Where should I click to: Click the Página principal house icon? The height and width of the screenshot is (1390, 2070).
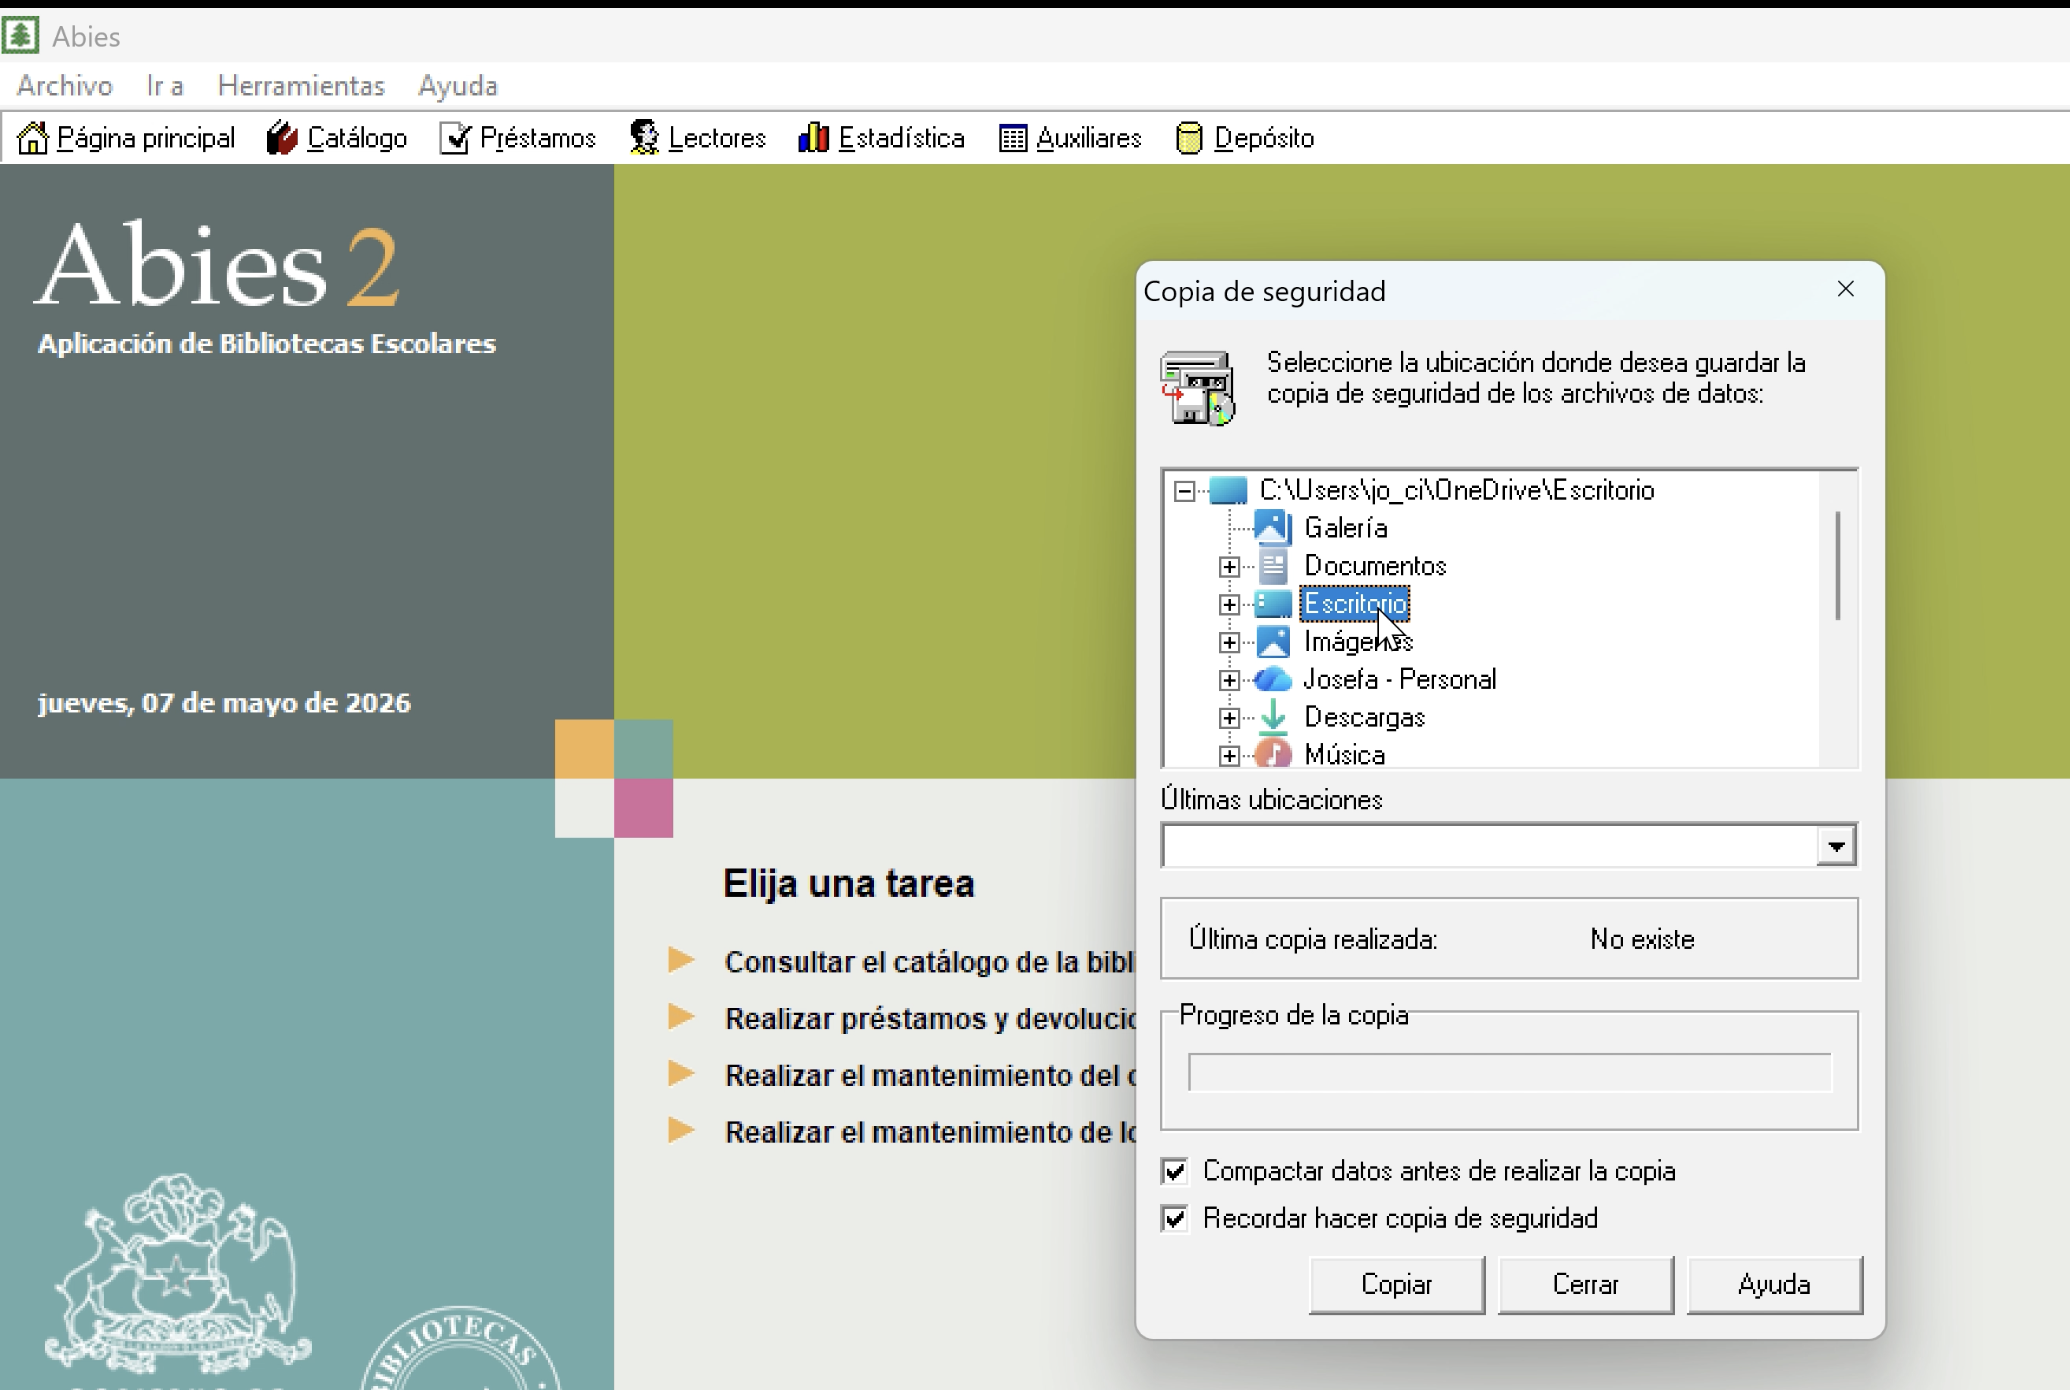(x=33, y=138)
